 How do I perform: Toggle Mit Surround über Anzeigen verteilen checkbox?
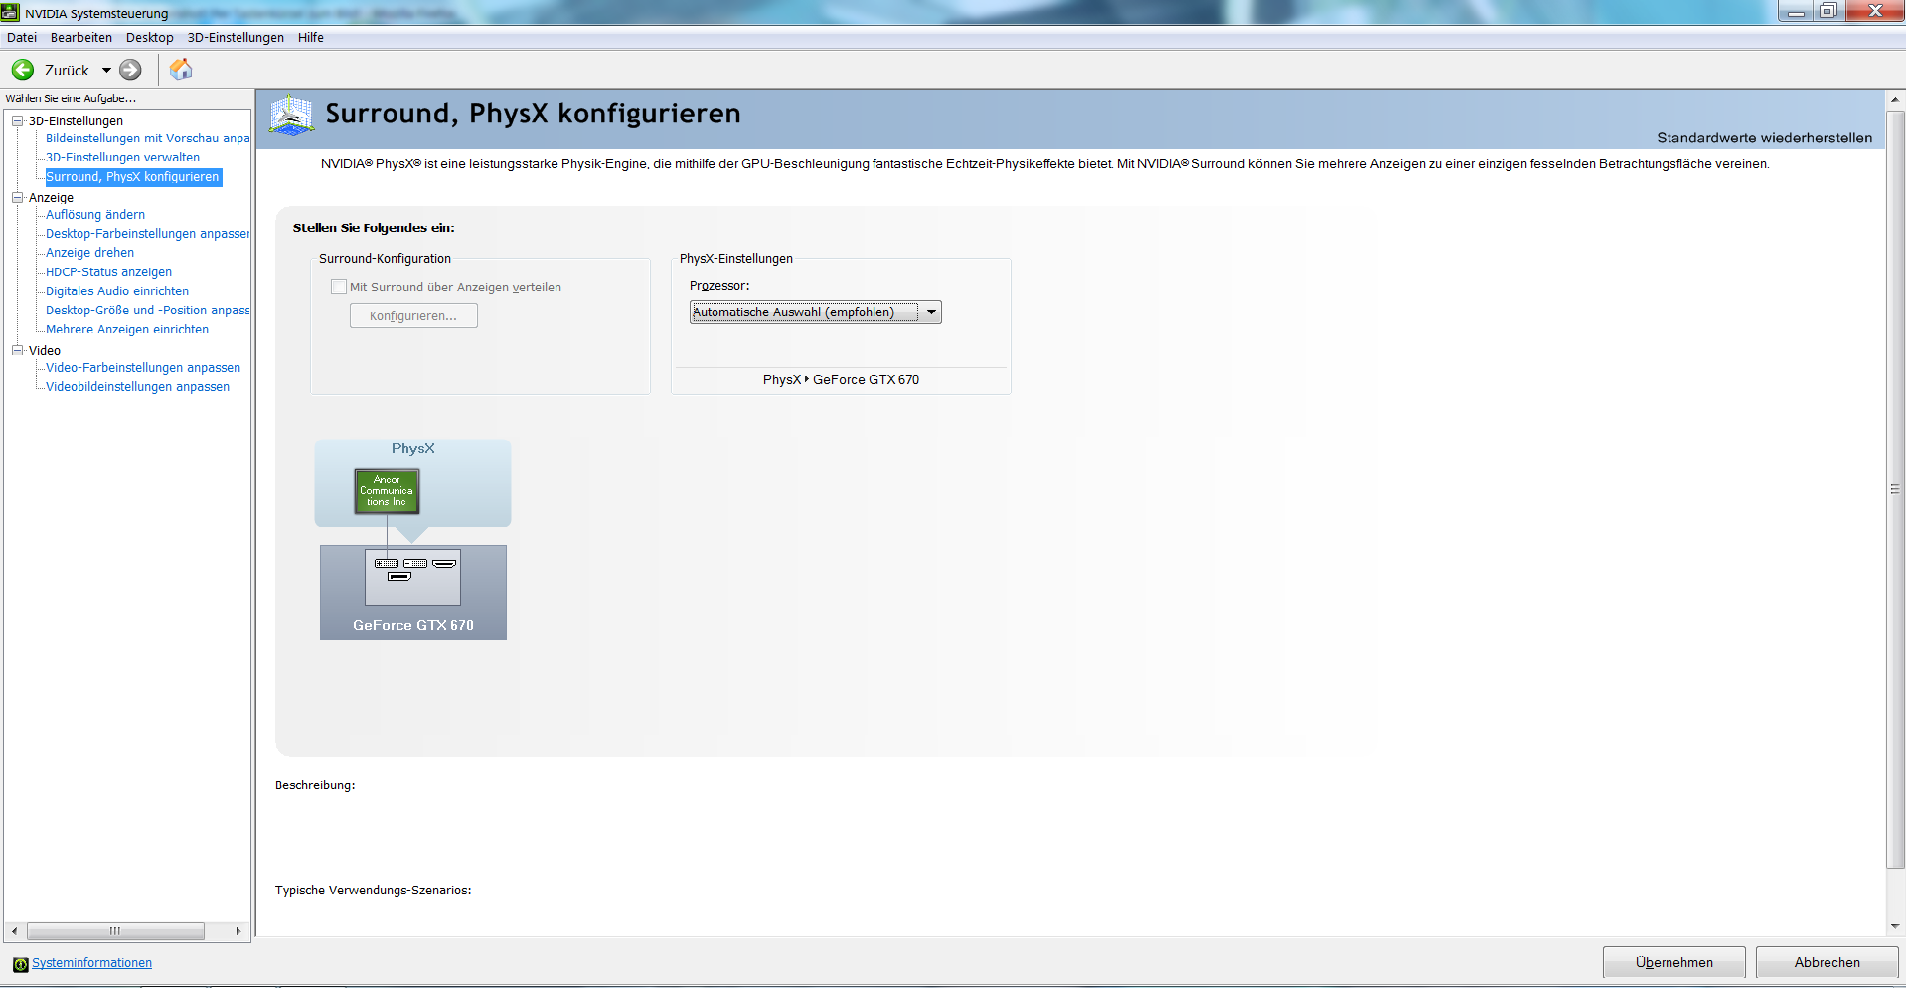click(x=339, y=287)
